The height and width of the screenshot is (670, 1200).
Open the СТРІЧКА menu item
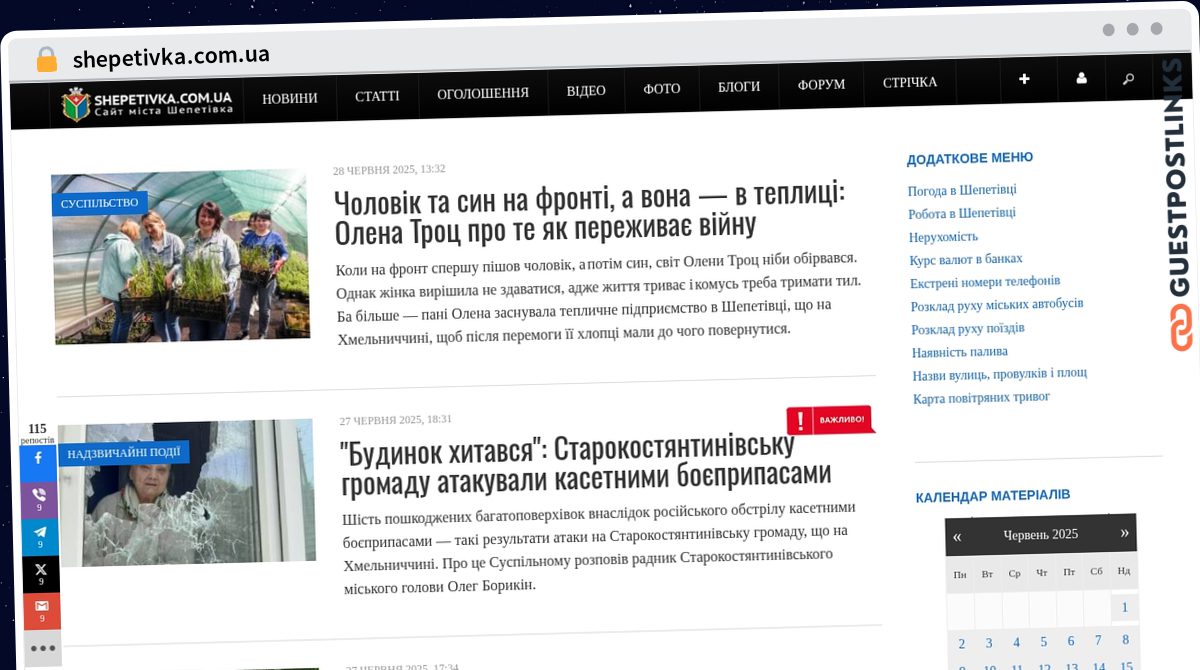(910, 82)
